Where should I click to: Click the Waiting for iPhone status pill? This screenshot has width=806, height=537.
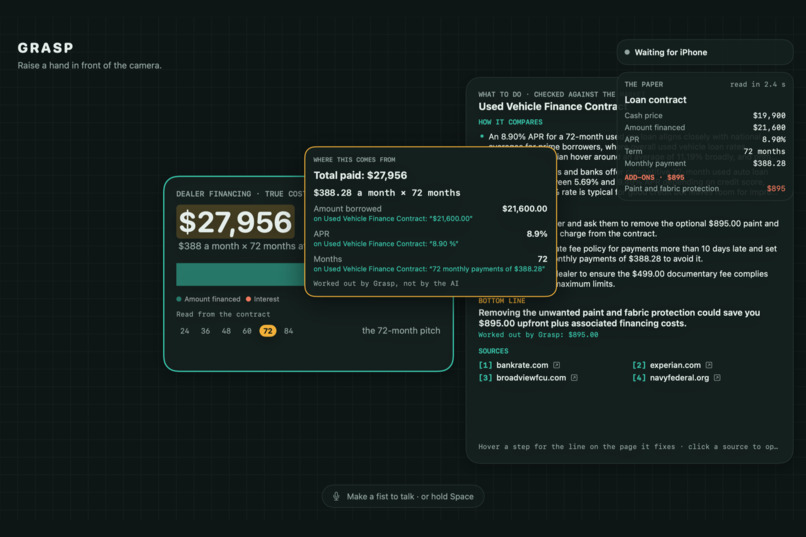point(705,52)
